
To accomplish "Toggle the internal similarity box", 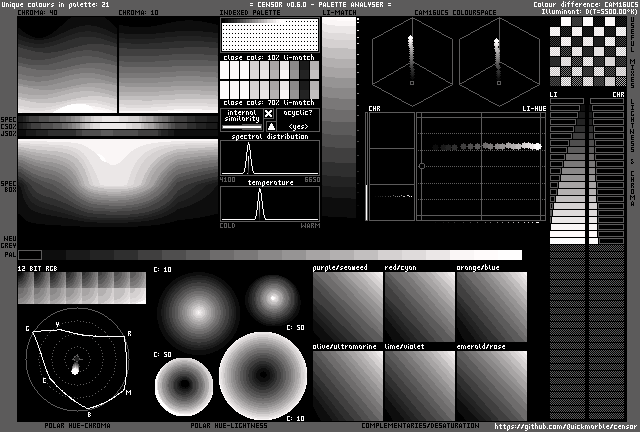I will pos(241,120).
